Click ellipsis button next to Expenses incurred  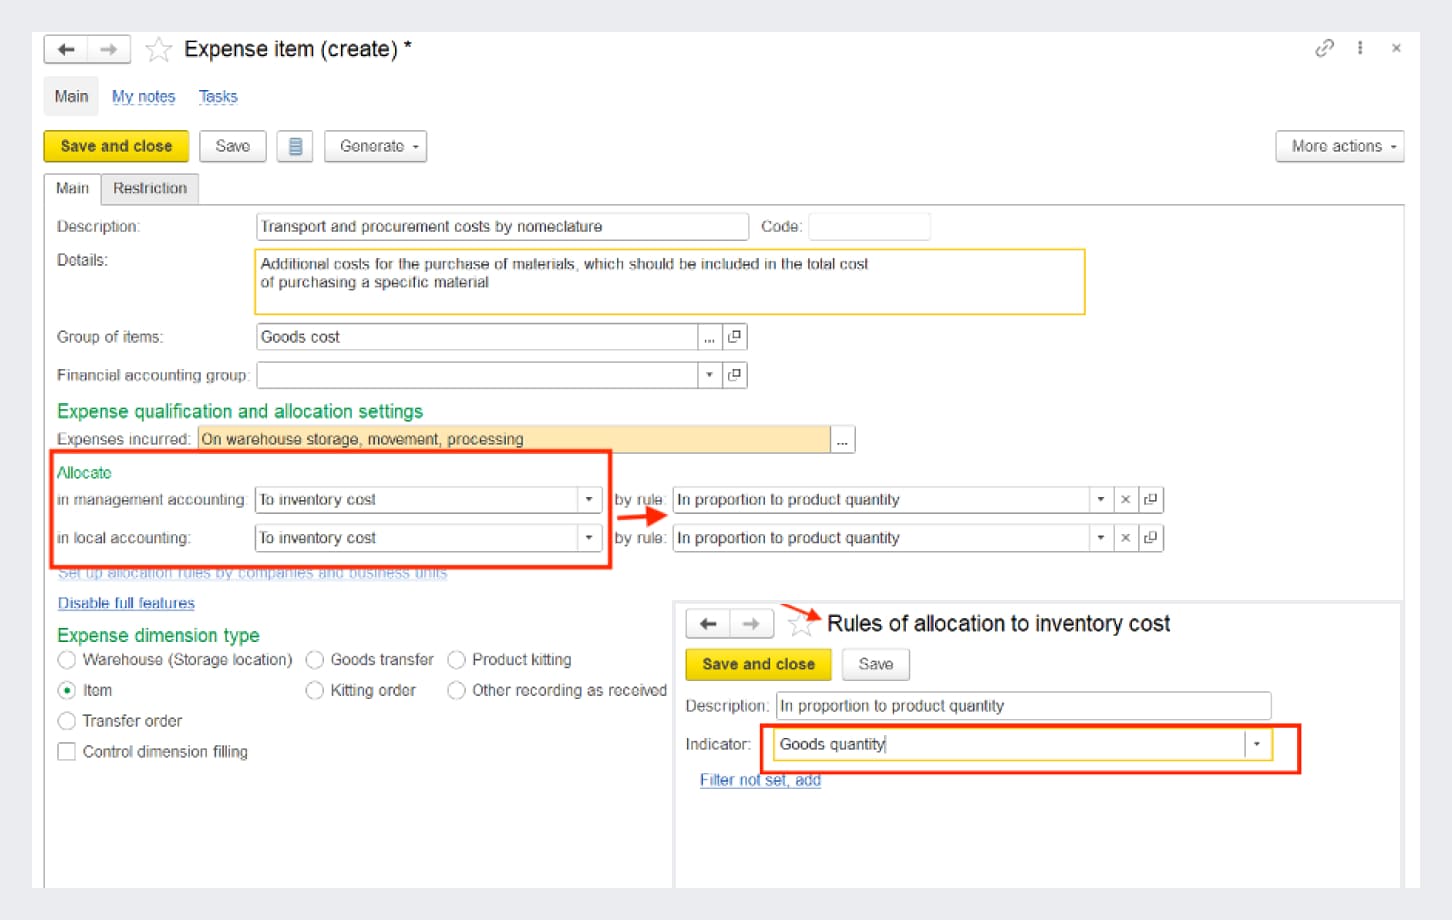pyautogui.click(x=842, y=439)
